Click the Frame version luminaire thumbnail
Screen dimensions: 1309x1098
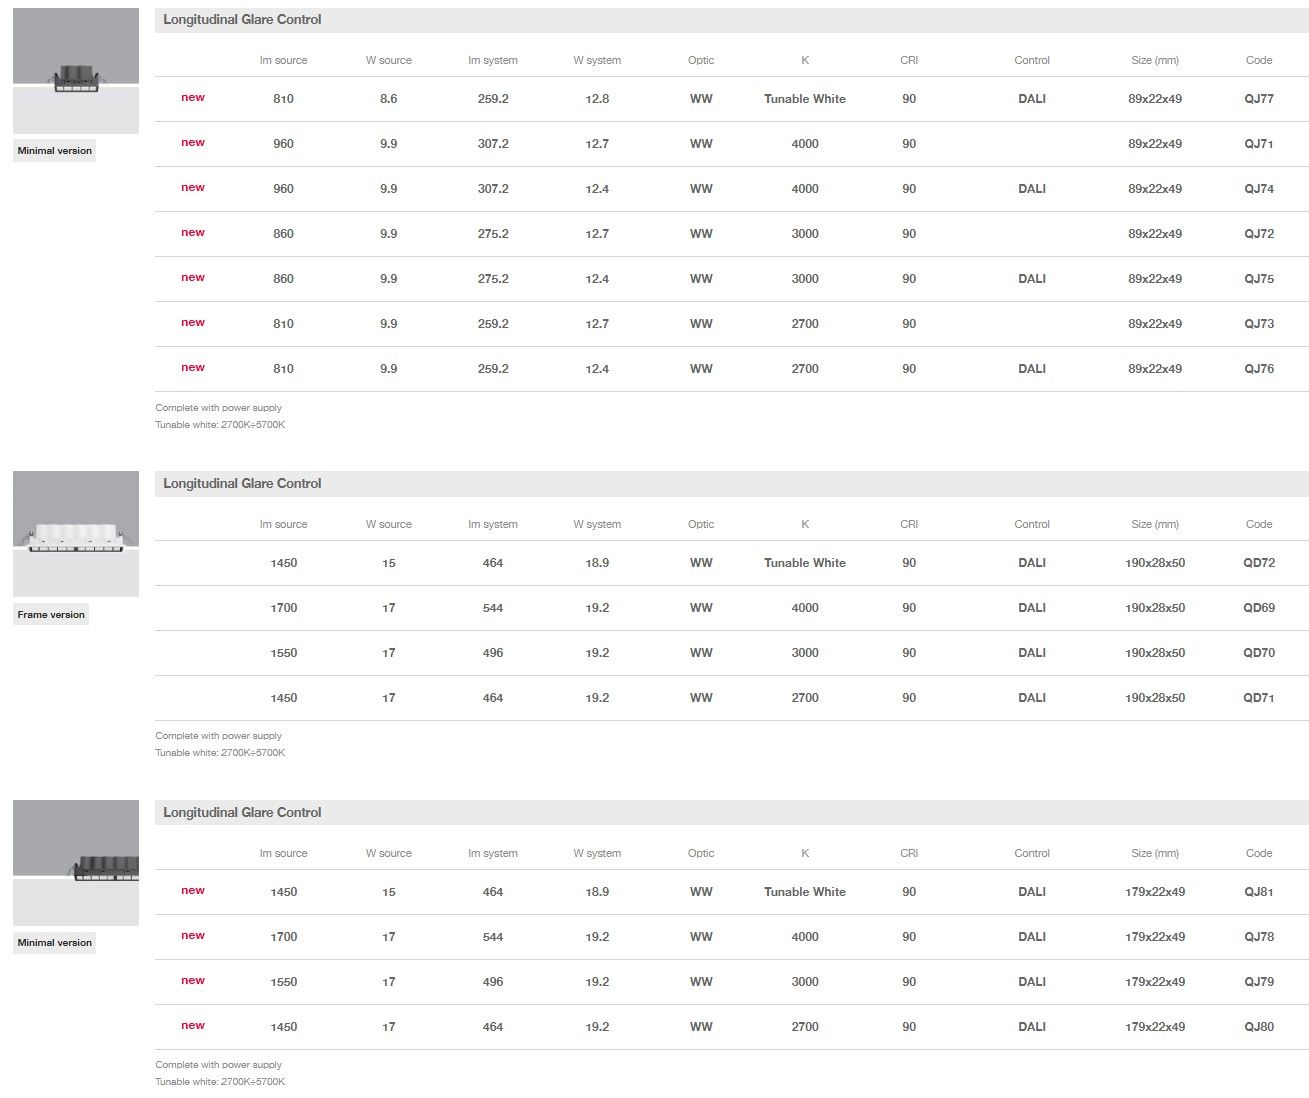pyautogui.click(x=76, y=534)
